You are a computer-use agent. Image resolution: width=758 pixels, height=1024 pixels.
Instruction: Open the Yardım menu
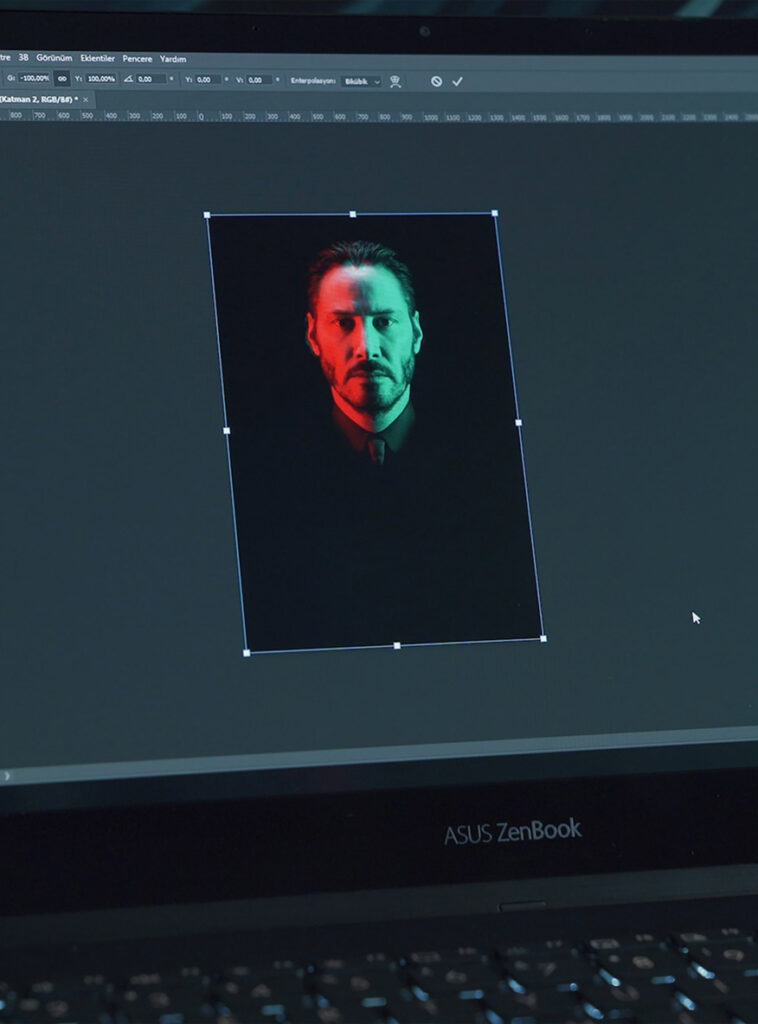tap(173, 59)
